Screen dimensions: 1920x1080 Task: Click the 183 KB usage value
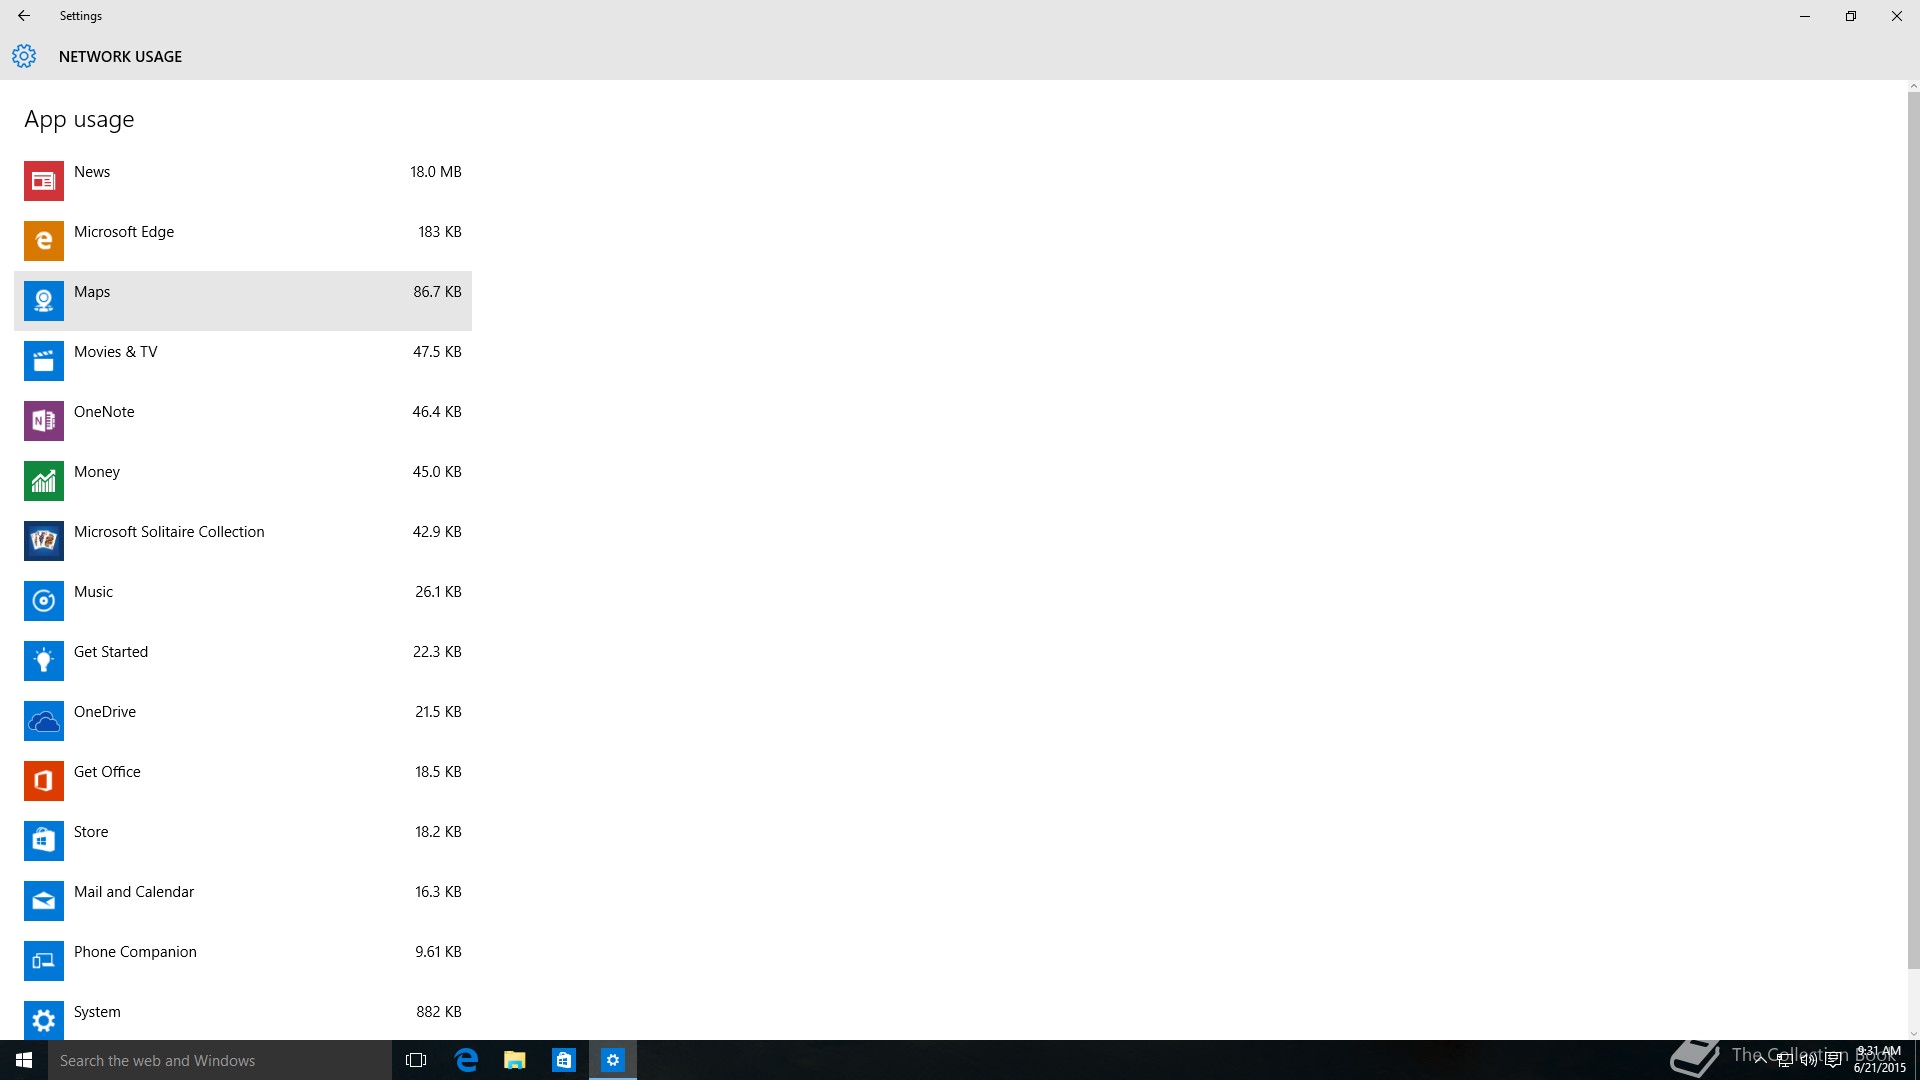point(440,232)
